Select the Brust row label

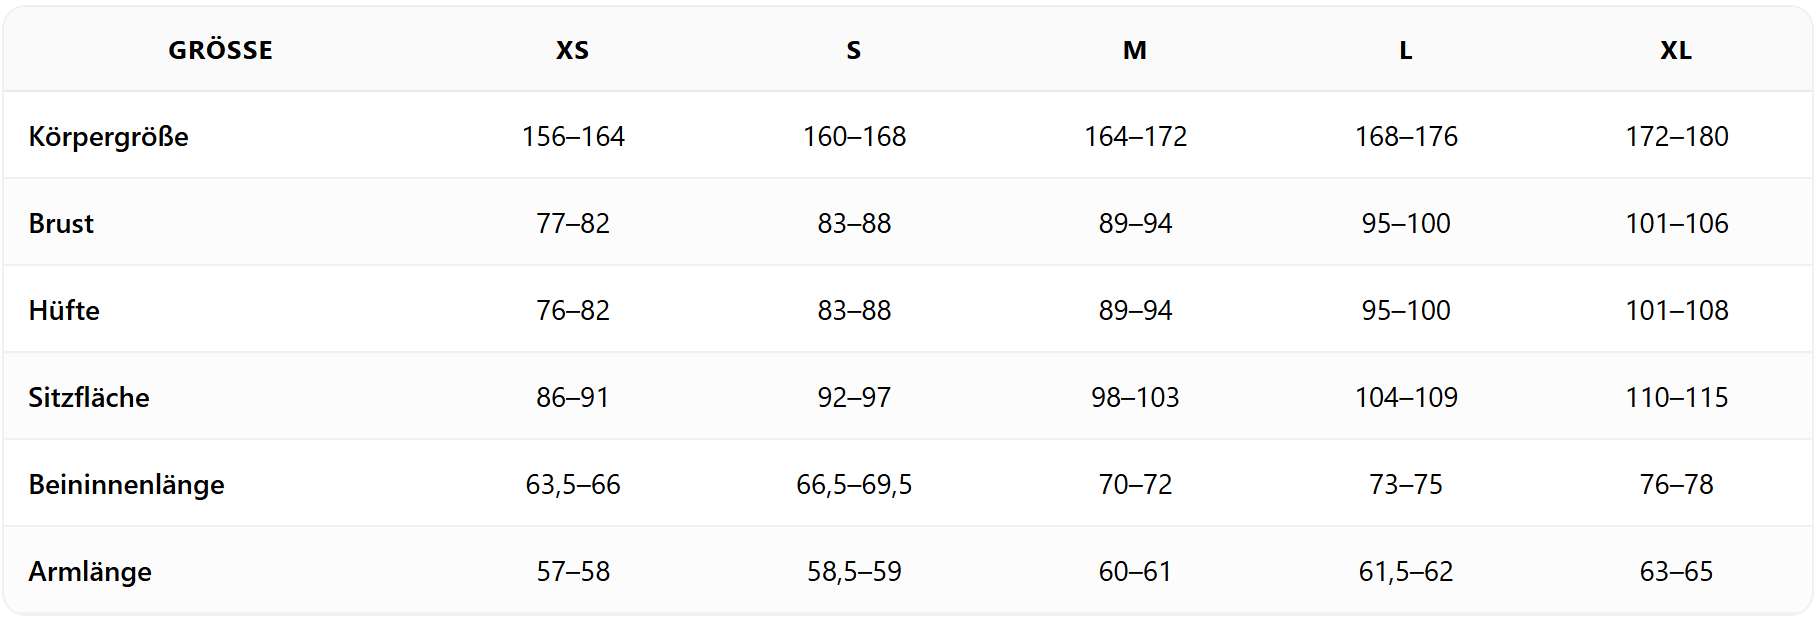pos(61,223)
